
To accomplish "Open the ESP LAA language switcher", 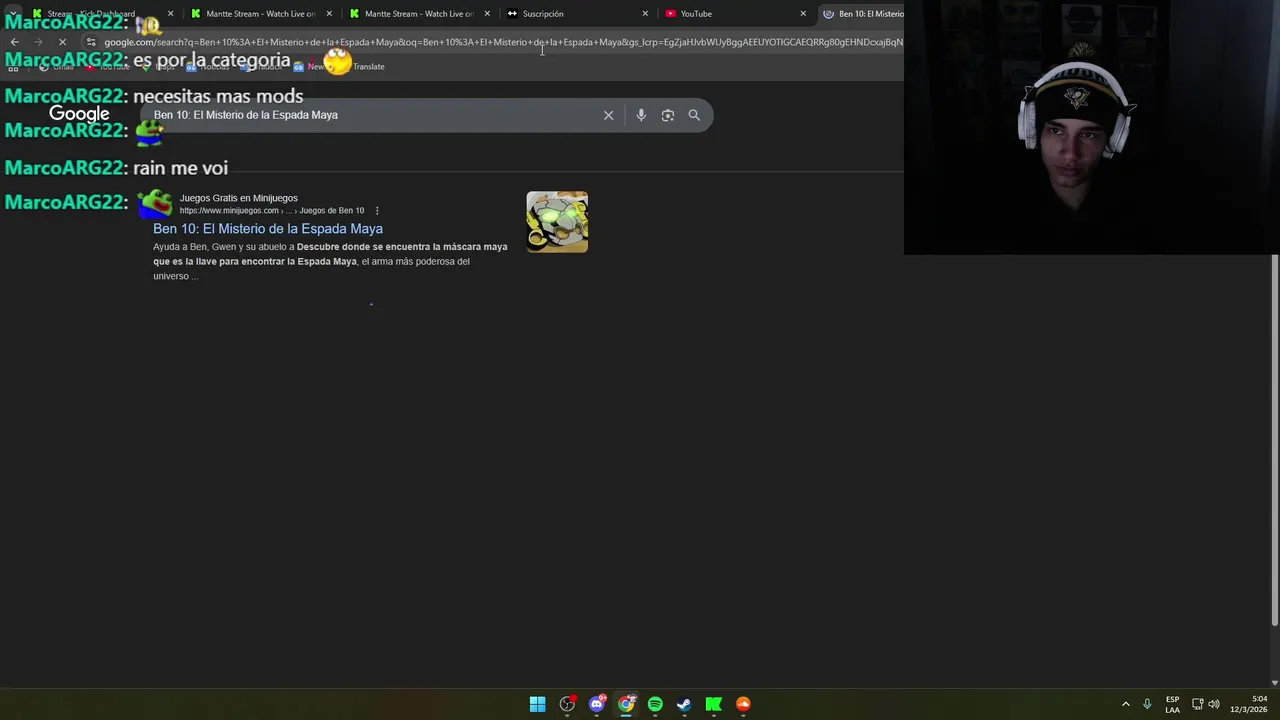I will coord(1172,704).
